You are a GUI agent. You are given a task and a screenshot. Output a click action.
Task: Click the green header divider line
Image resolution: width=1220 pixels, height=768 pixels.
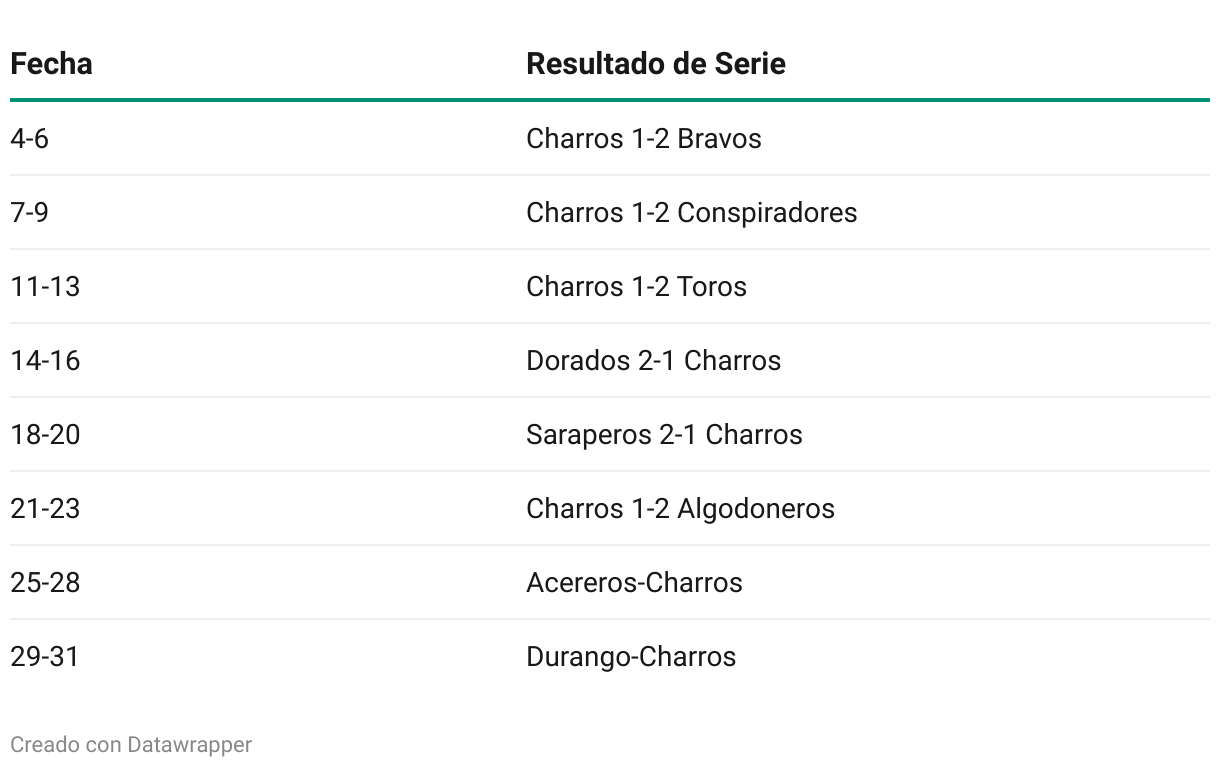(x=610, y=100)
